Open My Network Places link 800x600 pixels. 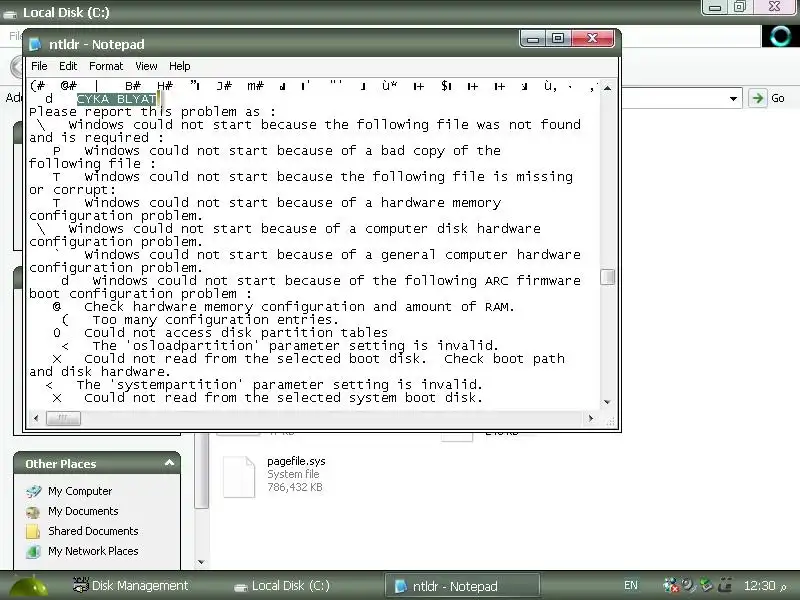tap(93, 551)
